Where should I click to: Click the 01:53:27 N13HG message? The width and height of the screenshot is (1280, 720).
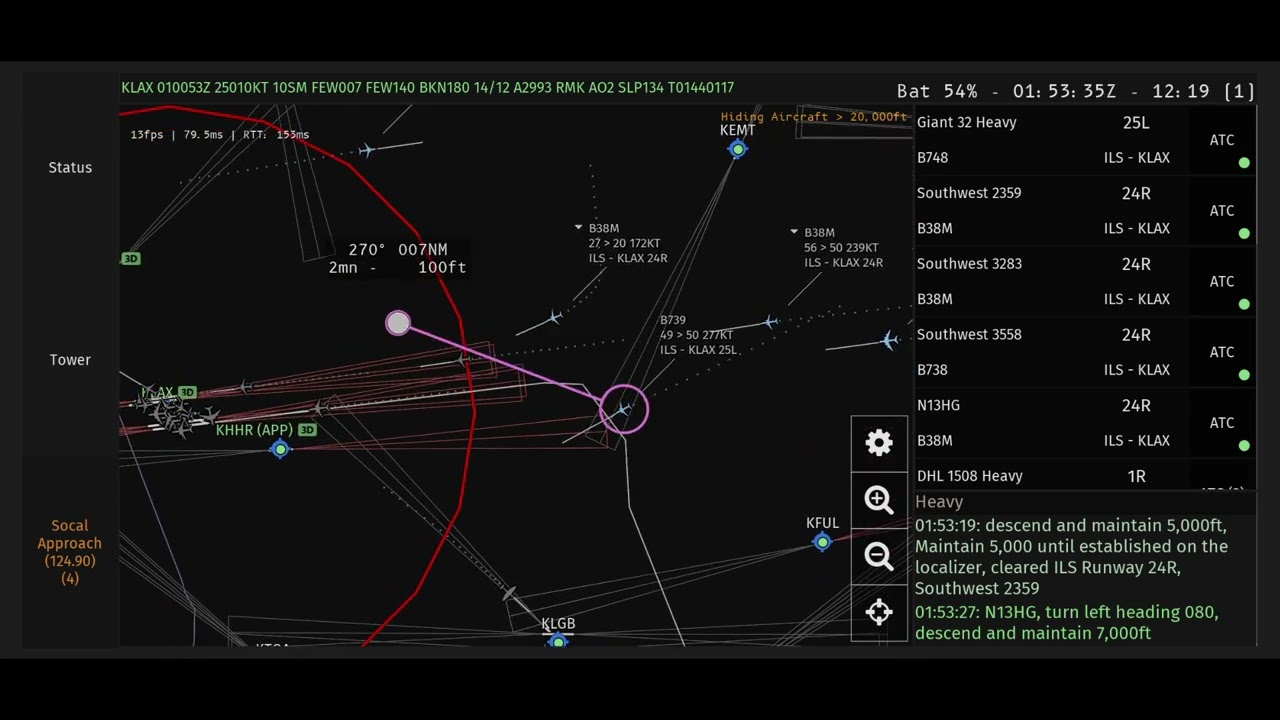[x=1066, y=622]
